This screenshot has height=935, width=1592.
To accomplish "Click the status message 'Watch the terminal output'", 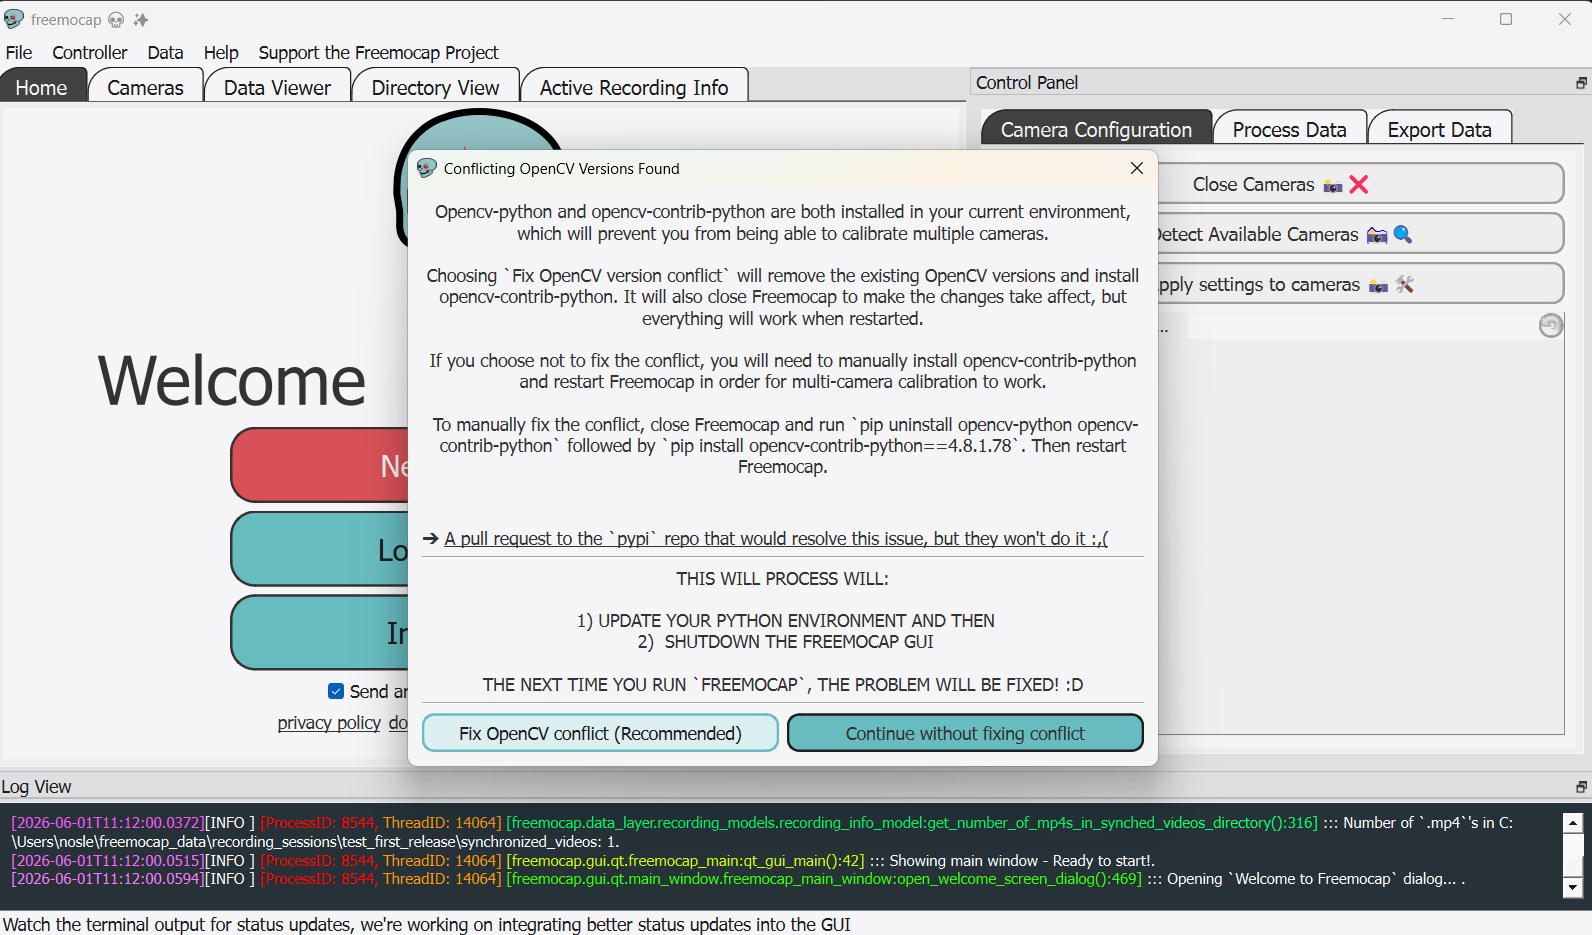I will (x=427, y=924).
